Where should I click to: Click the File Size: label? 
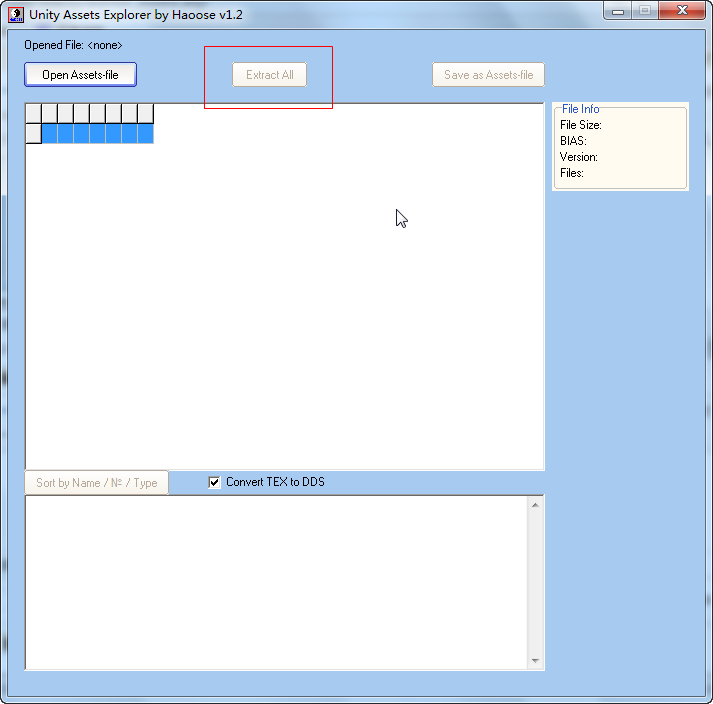pyautogui.click(x=581, y=125)
